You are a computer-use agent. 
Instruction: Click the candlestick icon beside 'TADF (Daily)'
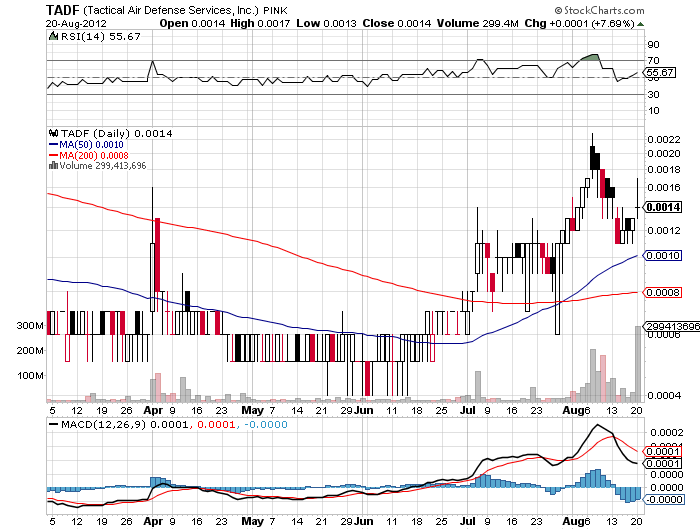point(54,133)
